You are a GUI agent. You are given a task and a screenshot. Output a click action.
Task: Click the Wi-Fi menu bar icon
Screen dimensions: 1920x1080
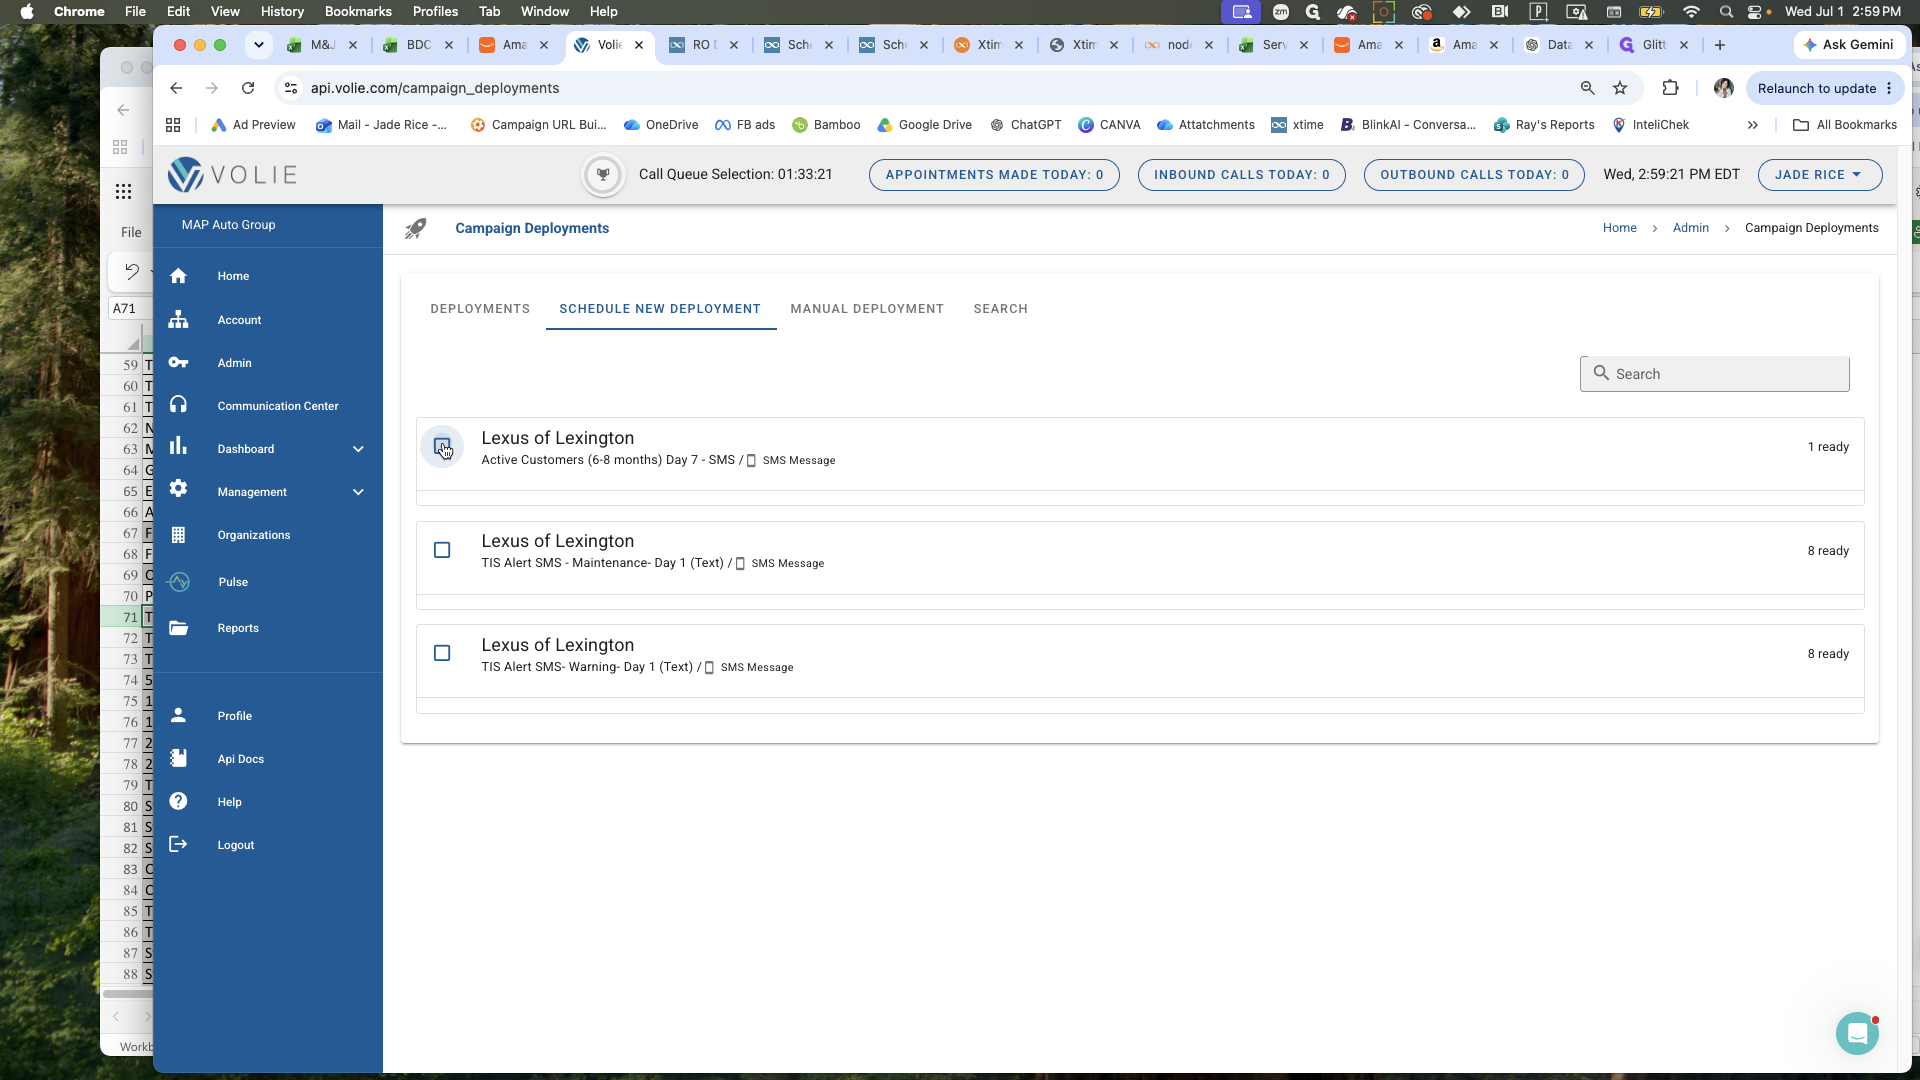click(x=1691, y=12)
